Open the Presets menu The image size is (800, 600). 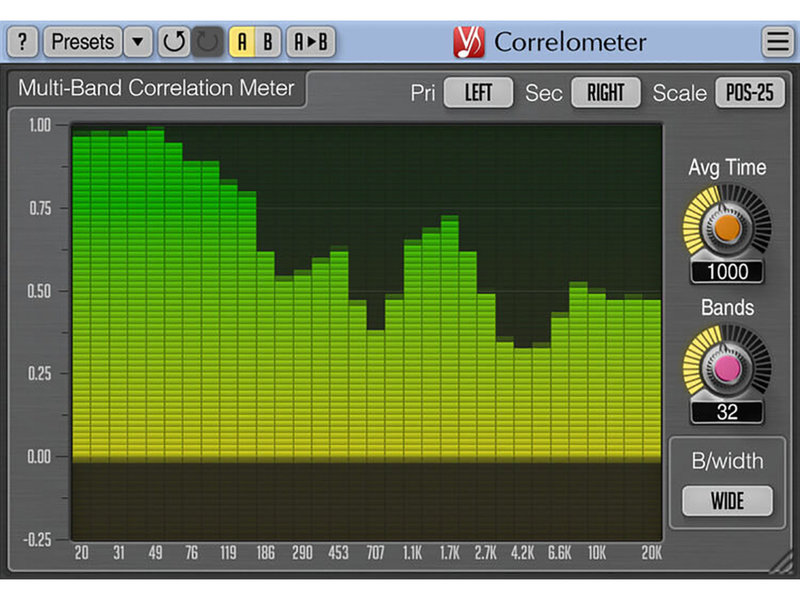tap(84, 42)
